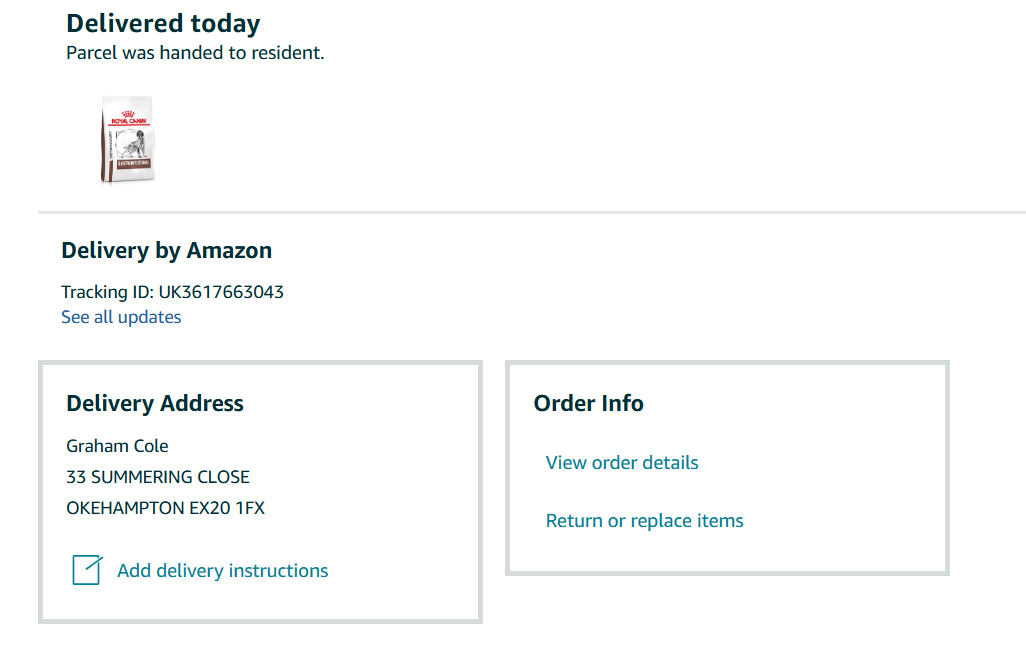This screenshot has height=657, width=1026.
Task: Click the Add delivery instructions edit icon
Action: (87, 569)
